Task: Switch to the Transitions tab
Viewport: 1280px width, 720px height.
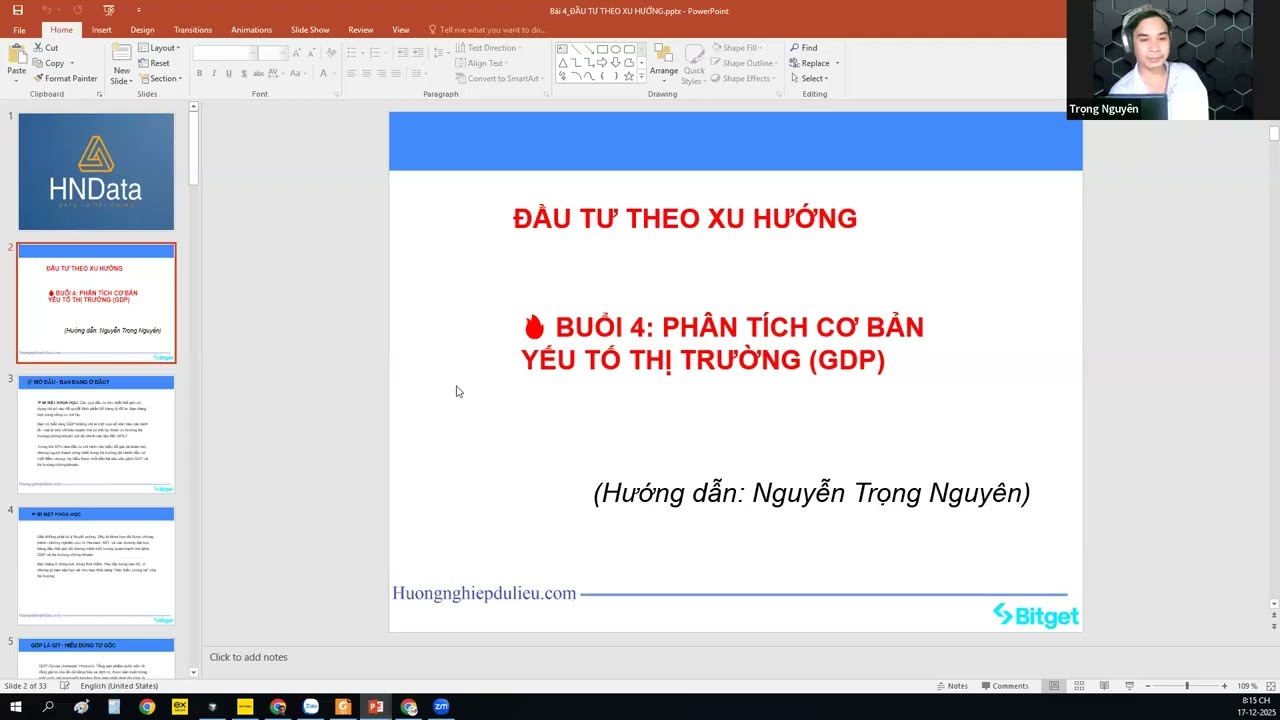Action: pos(192,30)
